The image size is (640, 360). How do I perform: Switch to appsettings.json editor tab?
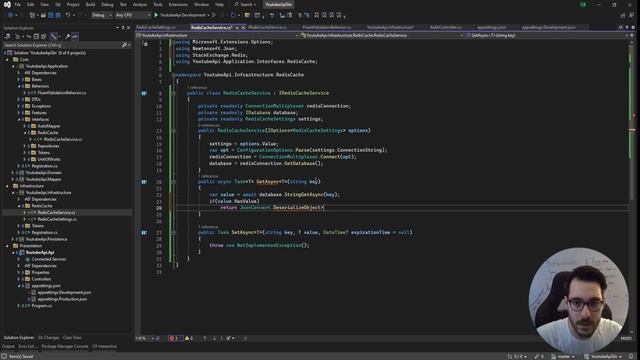pyautogui.click(x=491, y=27)
